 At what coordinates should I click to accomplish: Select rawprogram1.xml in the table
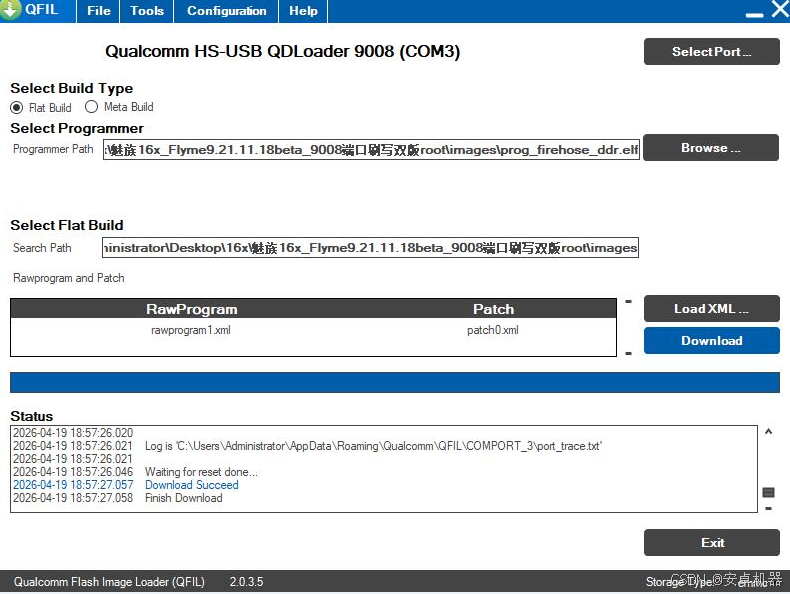click(191, 330)
